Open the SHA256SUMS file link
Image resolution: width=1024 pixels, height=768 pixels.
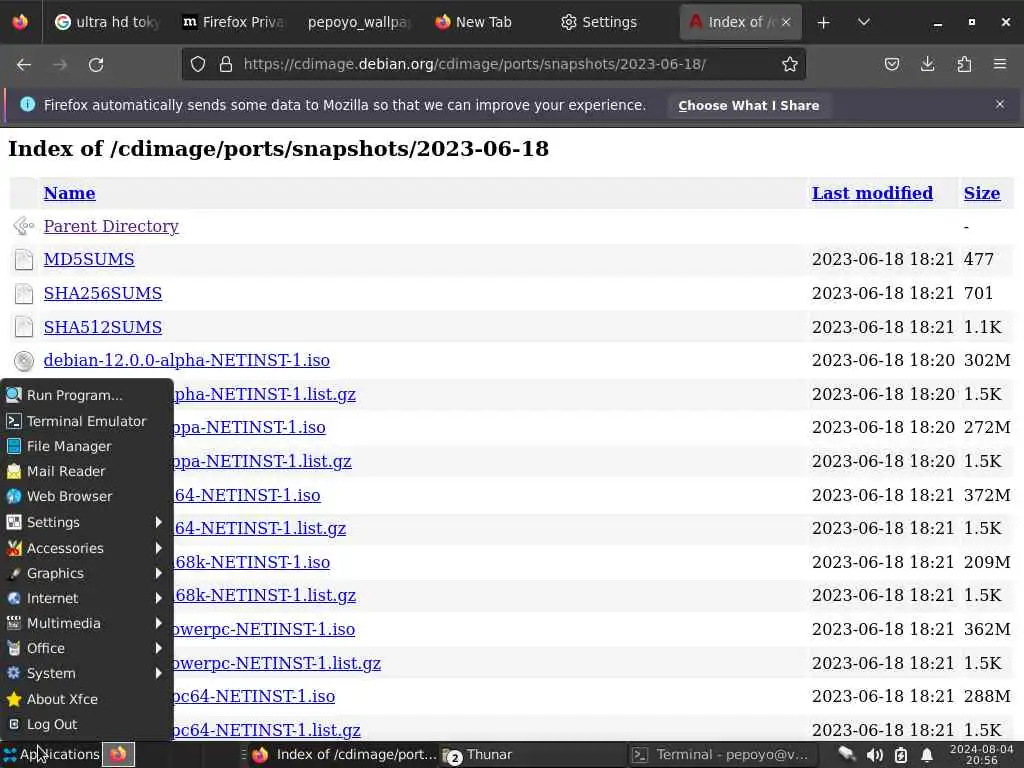point(103,293)
